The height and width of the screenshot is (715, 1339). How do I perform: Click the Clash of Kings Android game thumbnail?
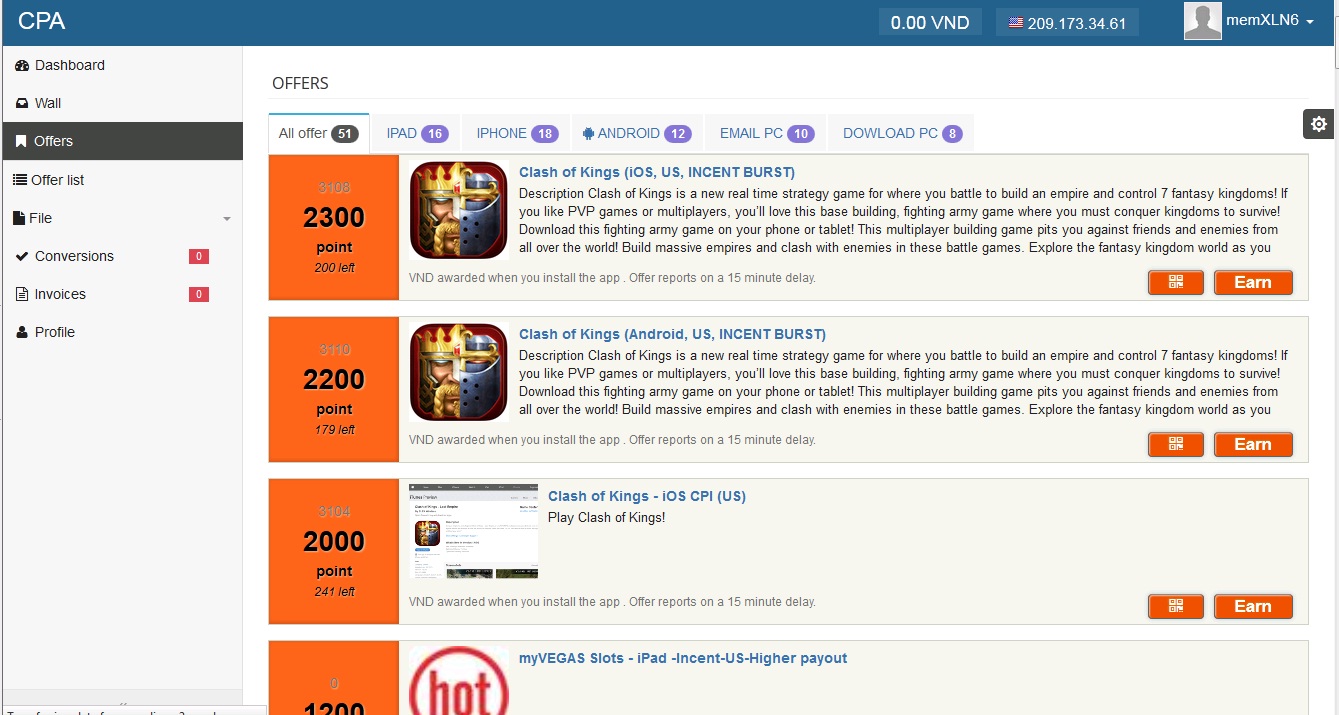point(459,372)
